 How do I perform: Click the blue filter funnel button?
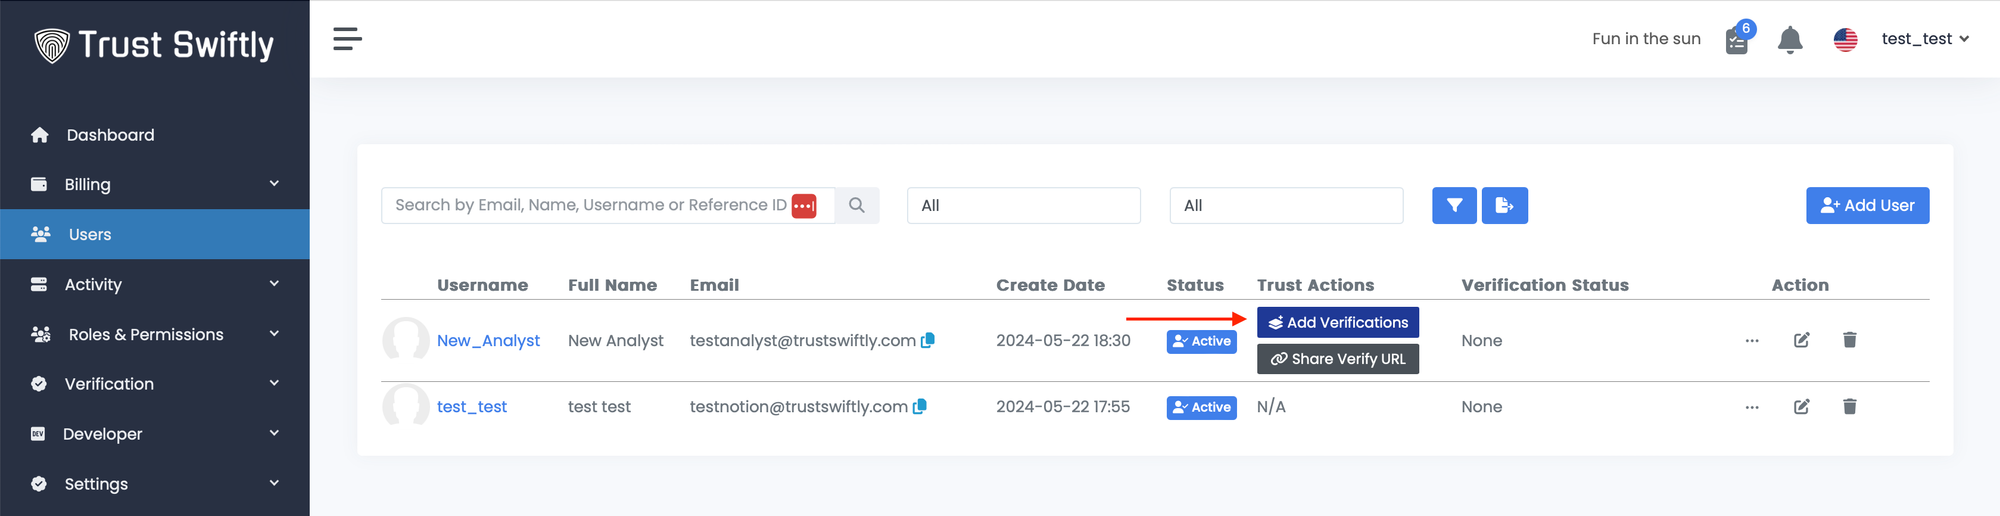coord(1454,205)
